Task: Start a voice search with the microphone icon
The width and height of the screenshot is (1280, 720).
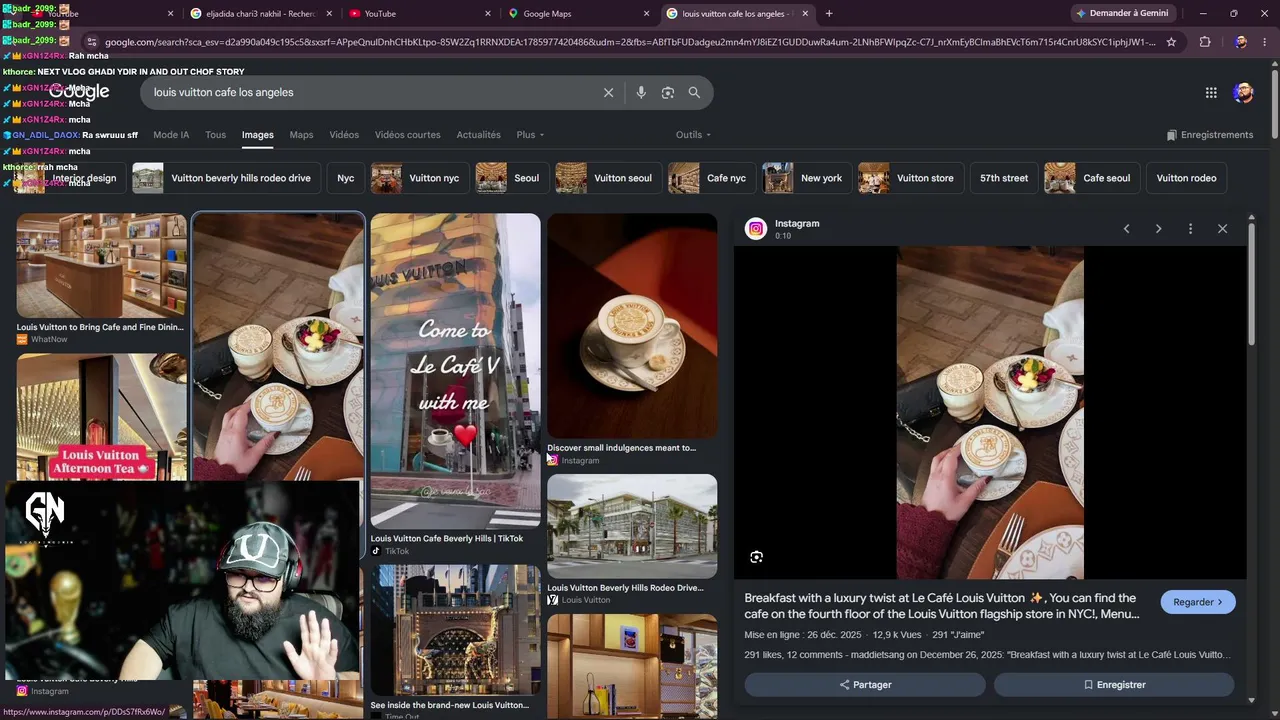Action: tap(641, 92)
